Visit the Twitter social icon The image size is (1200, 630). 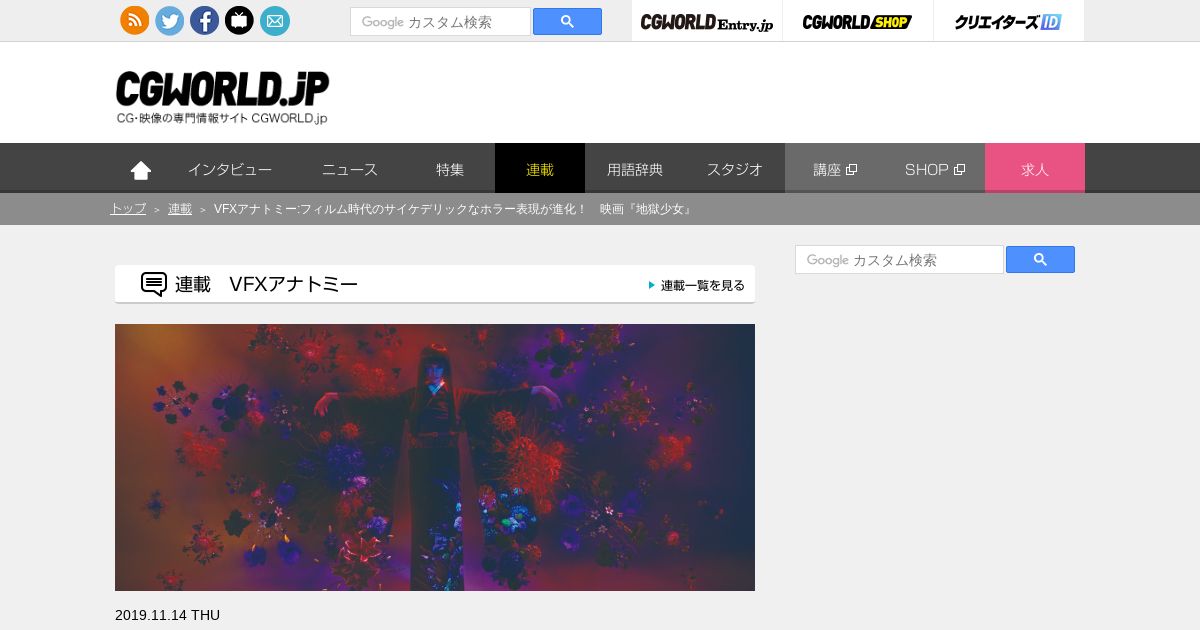tap(170, 20)
